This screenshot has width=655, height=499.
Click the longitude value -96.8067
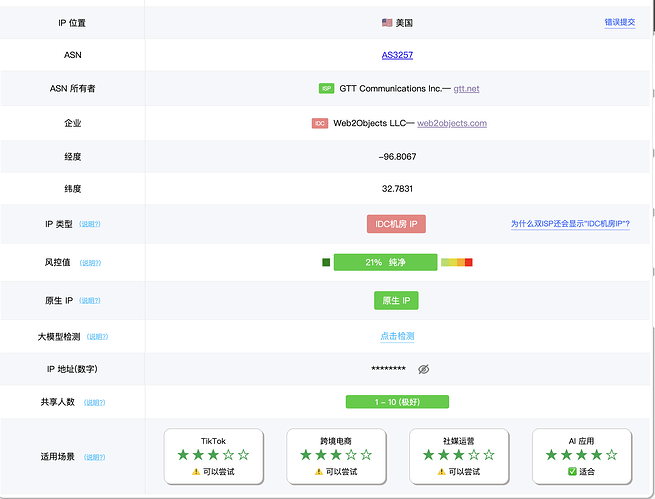[397, 157]
